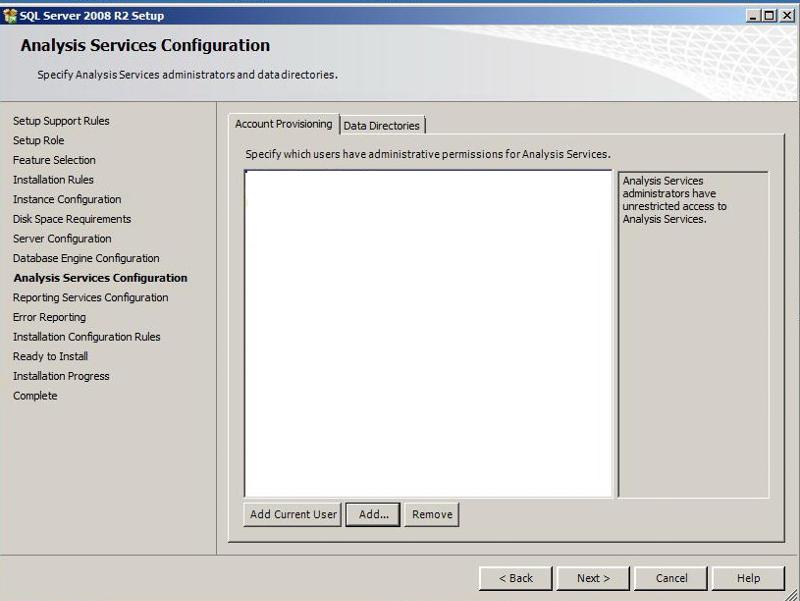Proceed with the Next > button

pyautogui.click(x=593, y=578)
